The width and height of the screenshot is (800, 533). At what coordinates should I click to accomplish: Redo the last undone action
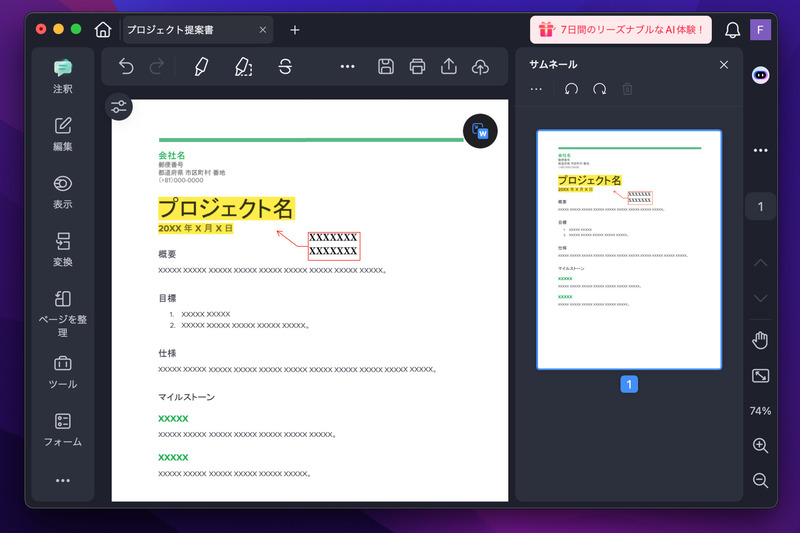tap(157, 66)
